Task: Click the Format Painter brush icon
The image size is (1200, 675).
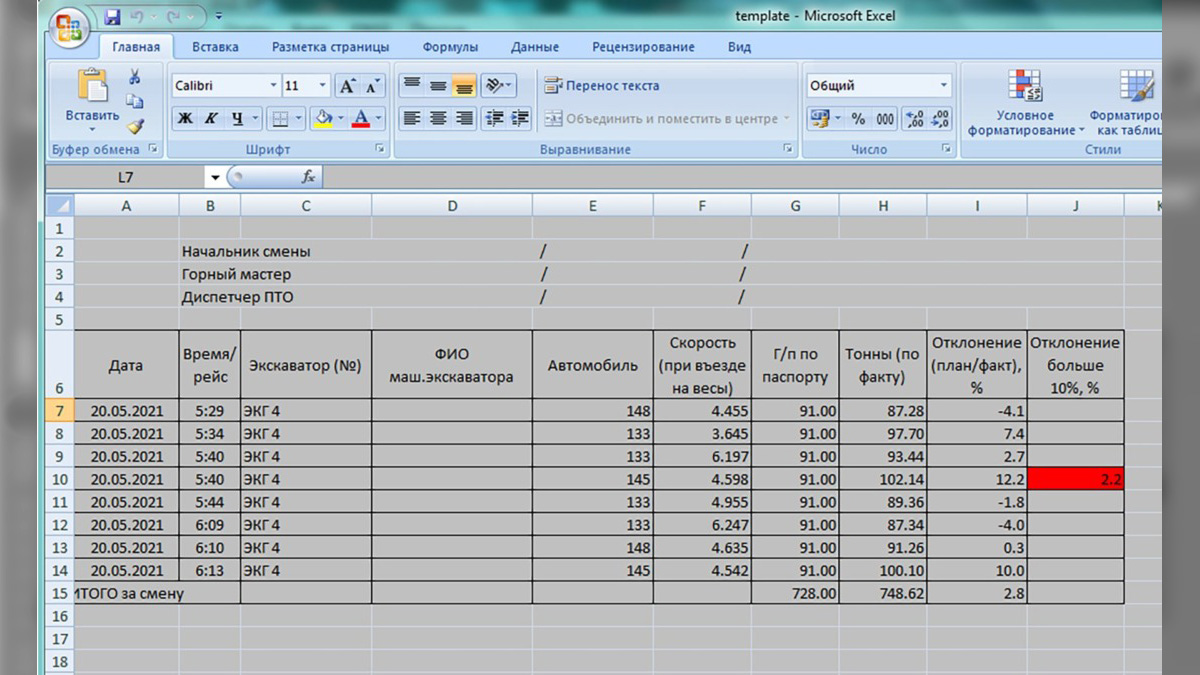Action: coord(135,126)
